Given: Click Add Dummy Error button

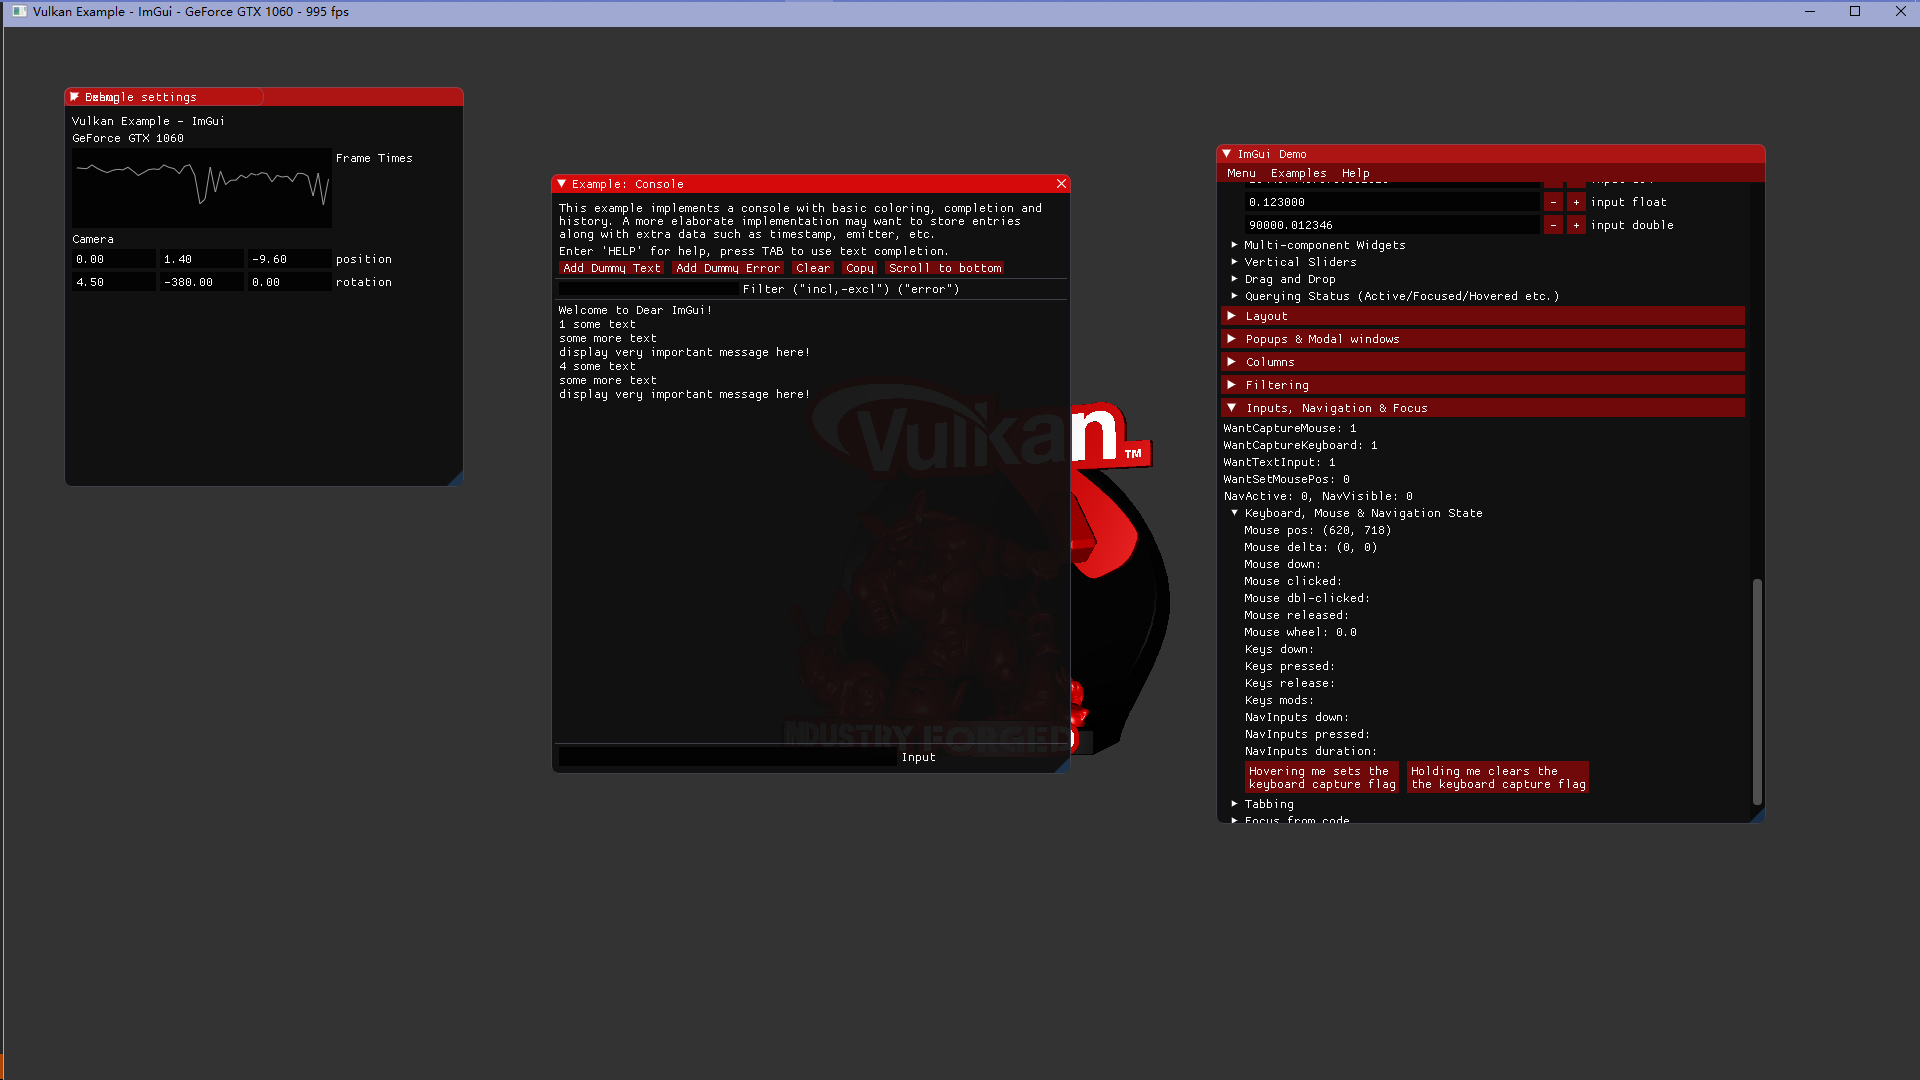Looking at the screenshot, I should click(x=728, y=268).
